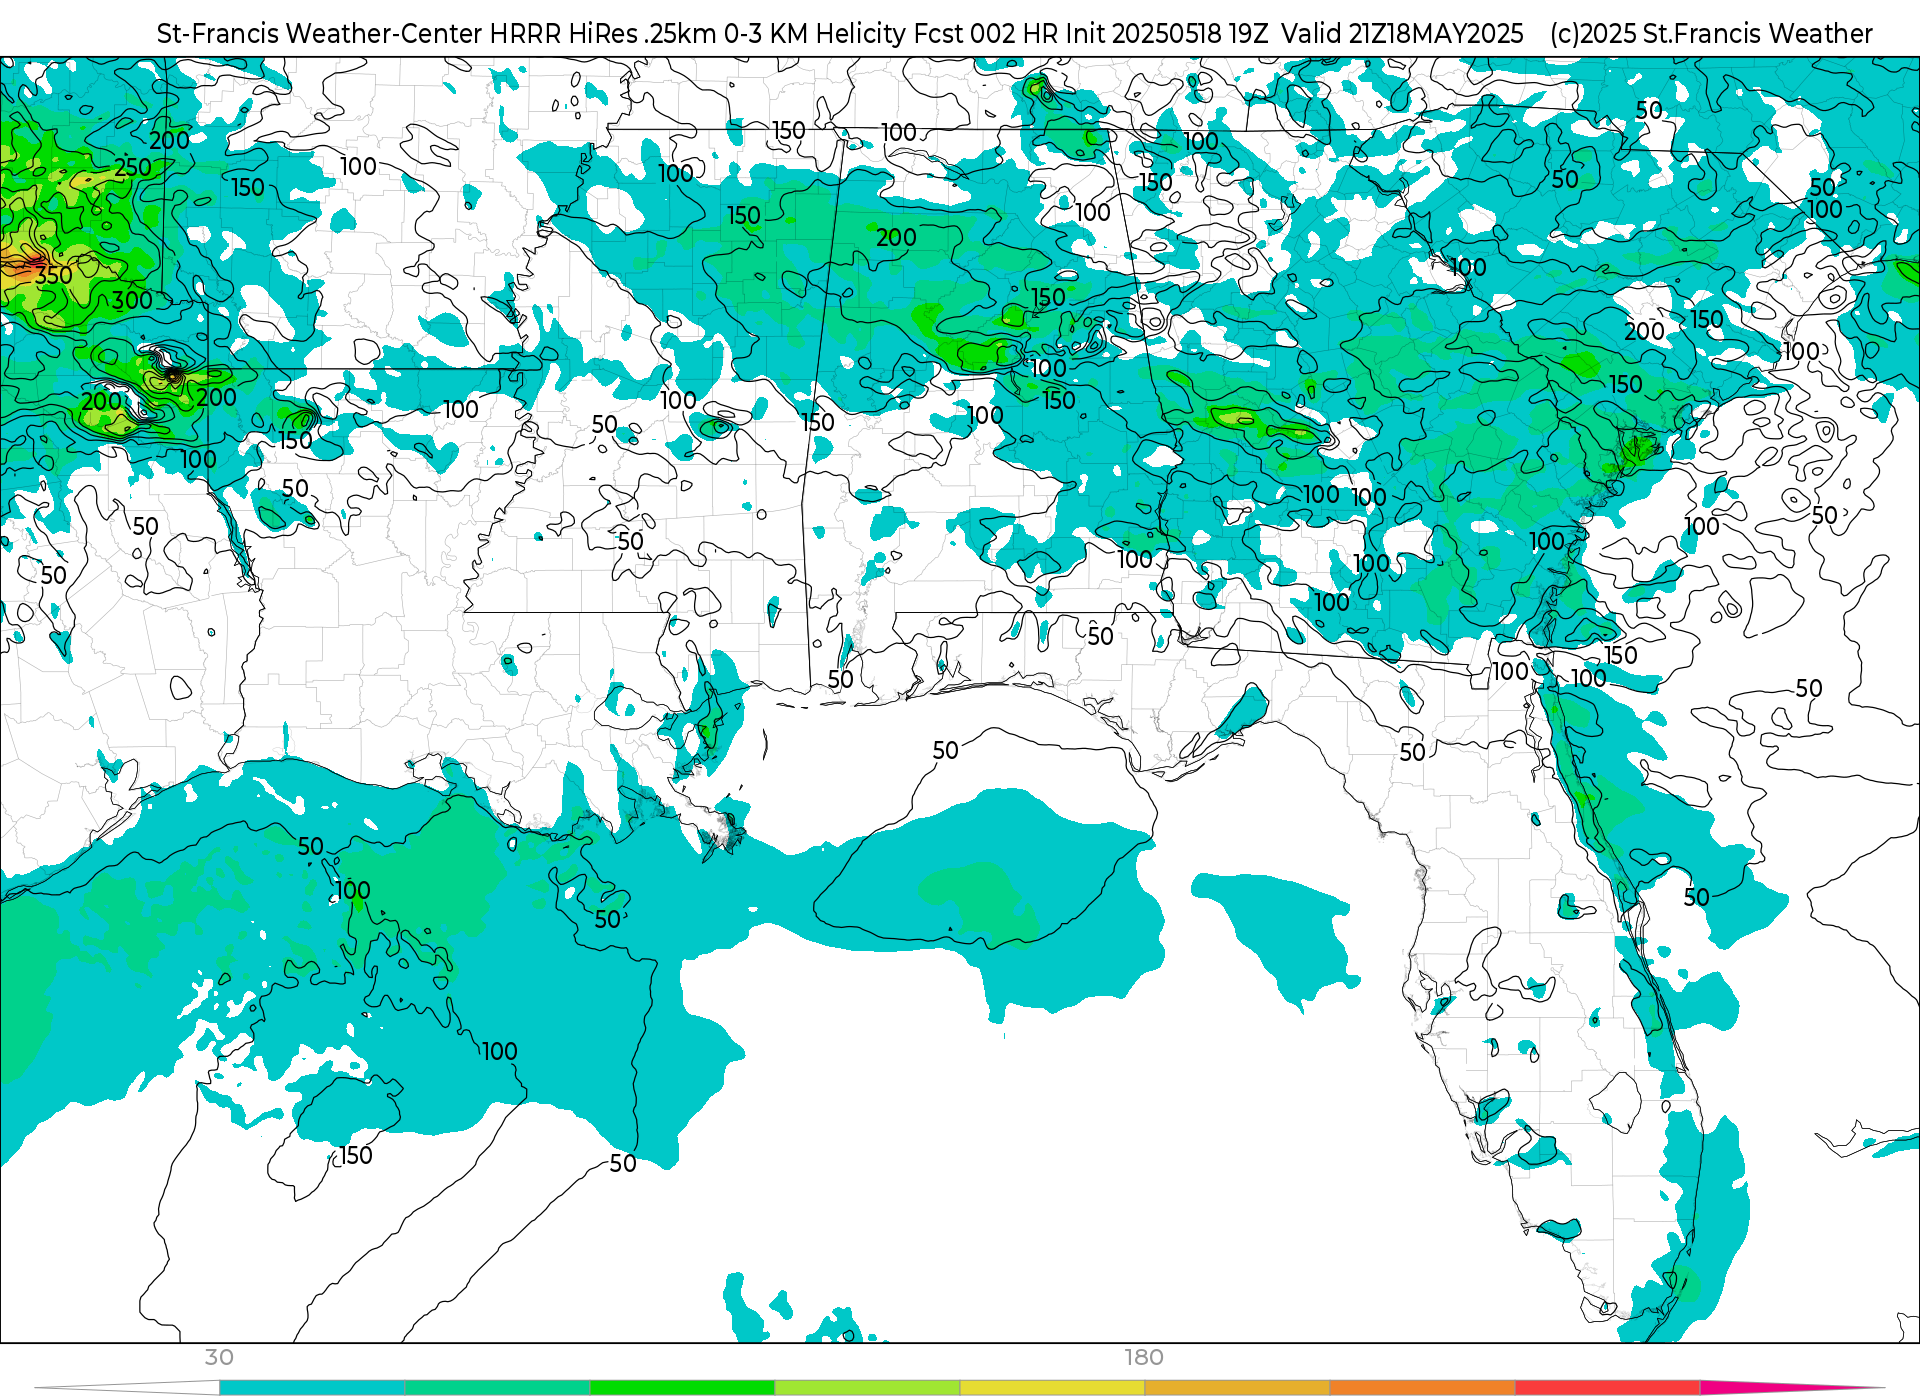The width and height of the screenshot is (1920, 1400).
Task: Click the yellow color bar segment
Action: click(1052, 1388)
